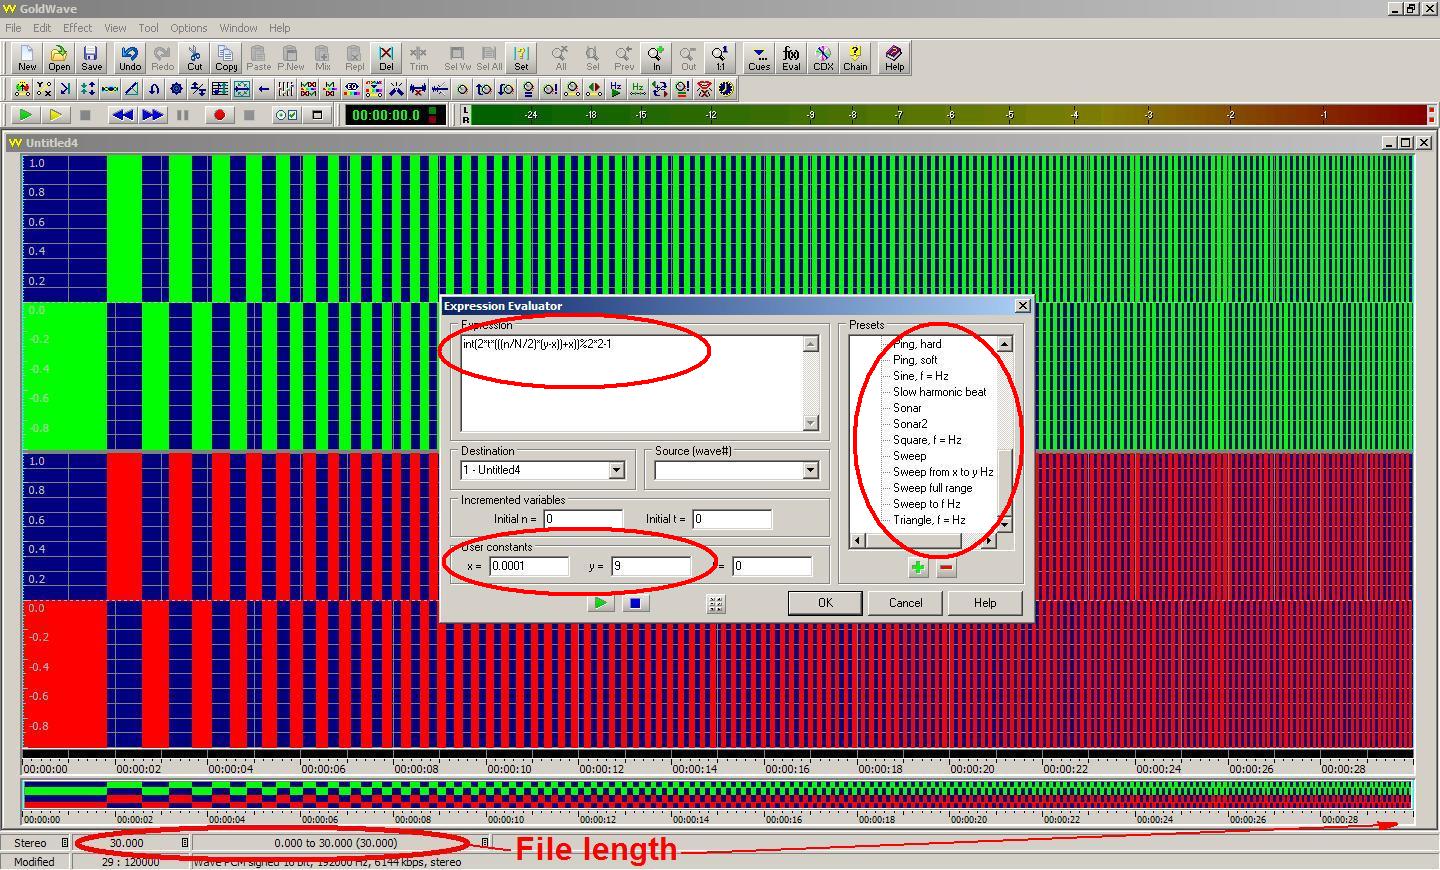Expand the Source (wave#) dropdown

click(810, 470)
